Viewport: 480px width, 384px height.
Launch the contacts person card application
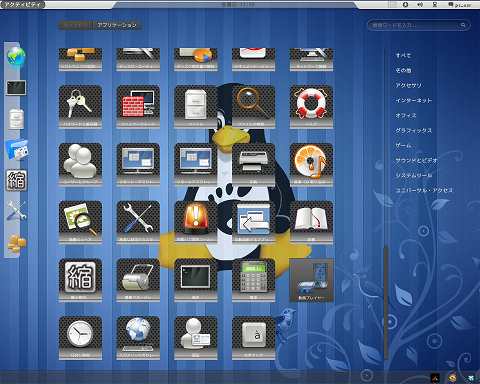[x=196, y=338]
